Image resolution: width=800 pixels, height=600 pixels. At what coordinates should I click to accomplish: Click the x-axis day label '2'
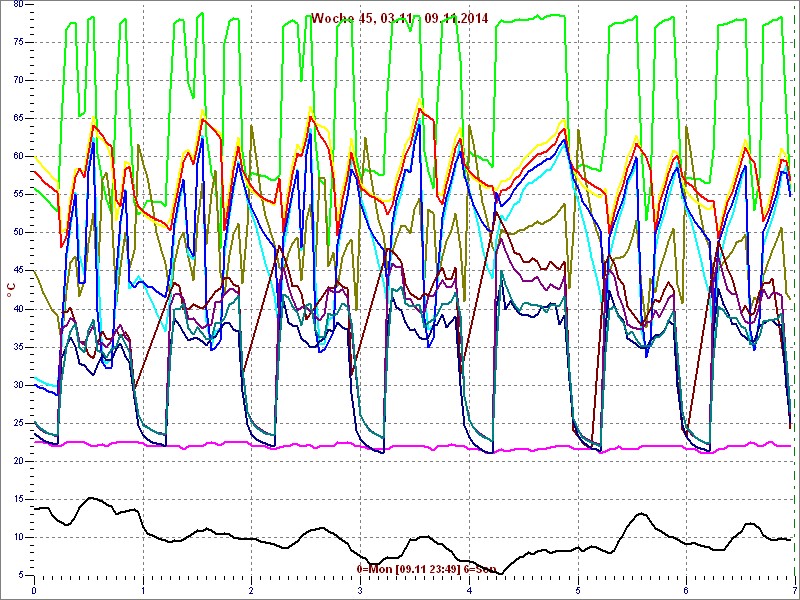(252, 591)
